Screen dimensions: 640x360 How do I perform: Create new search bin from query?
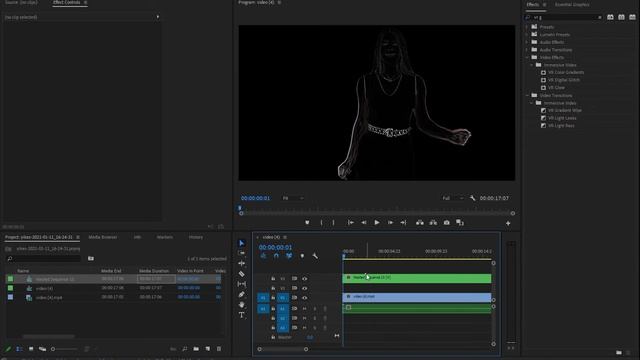point(91,258)
